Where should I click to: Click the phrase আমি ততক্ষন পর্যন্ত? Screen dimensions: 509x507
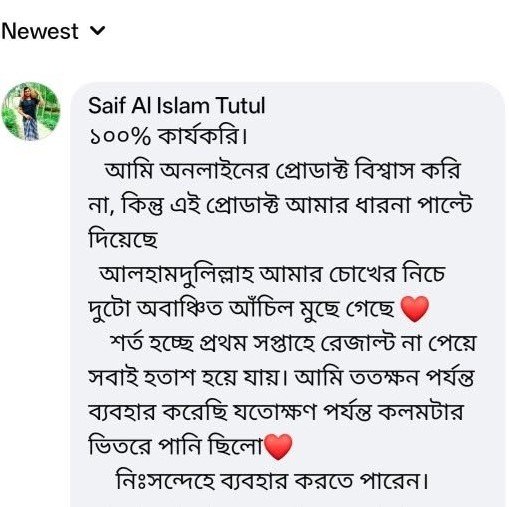point(384,378)
